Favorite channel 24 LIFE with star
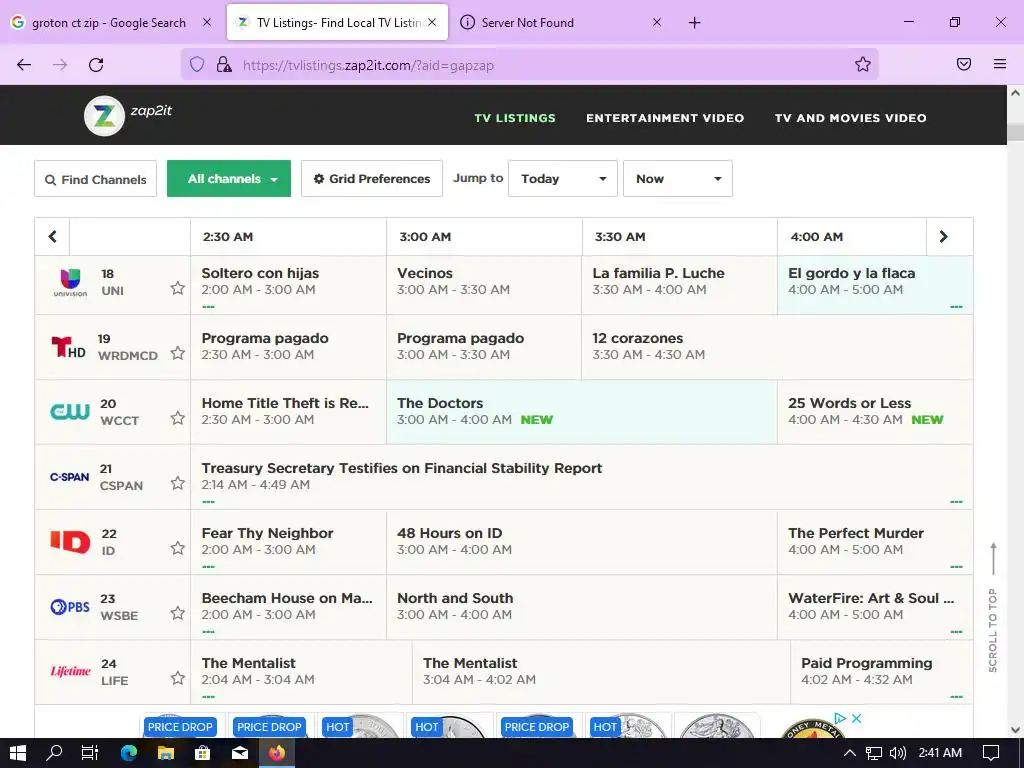Screen dimensions: 1024x768 178,678
